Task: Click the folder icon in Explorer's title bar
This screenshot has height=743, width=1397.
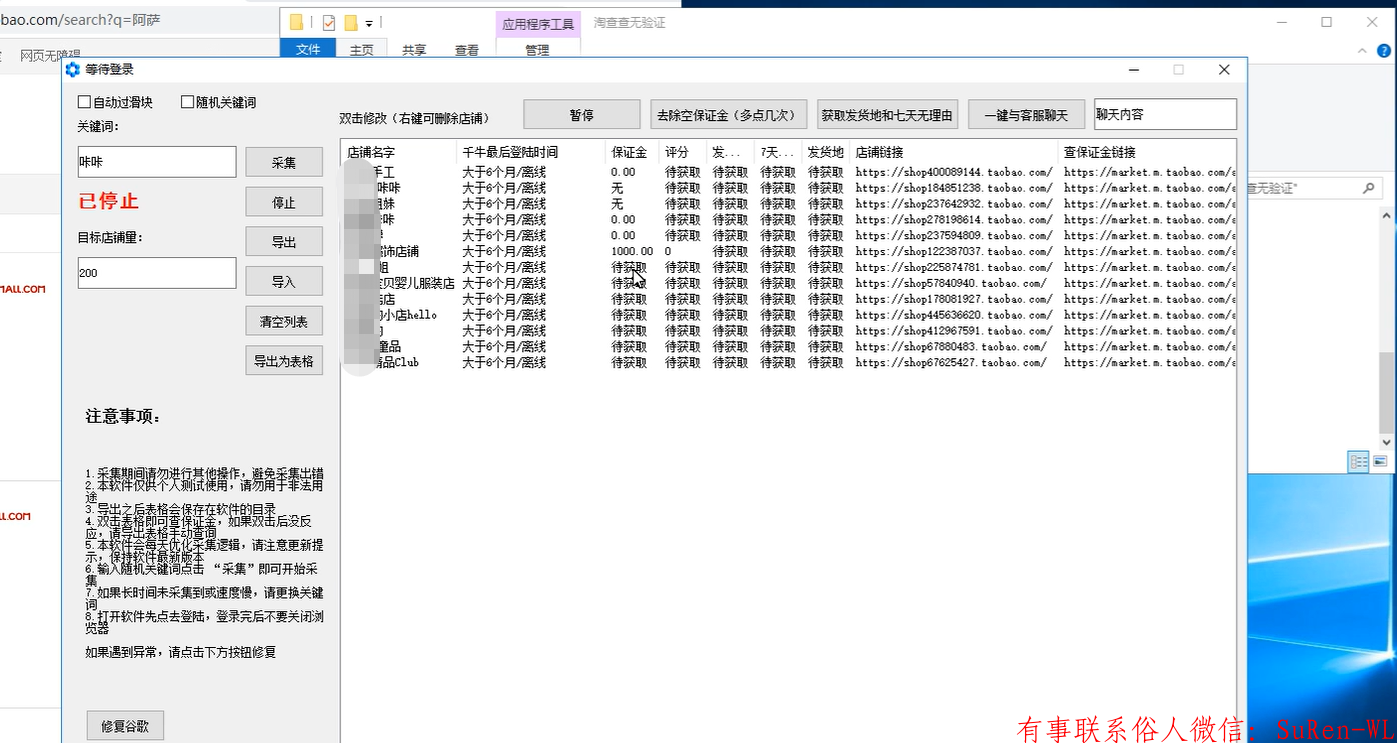Action: coord(297,22)
